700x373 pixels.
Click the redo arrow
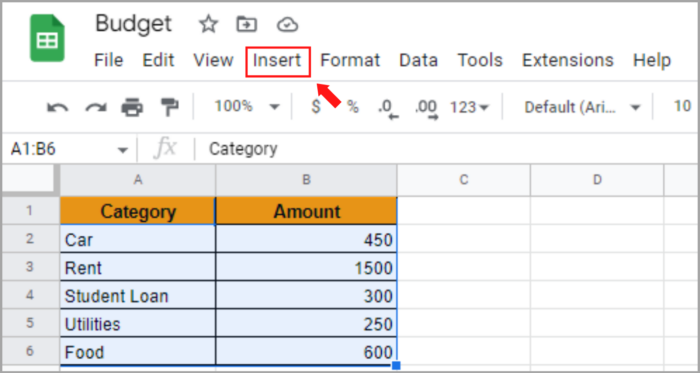(96, 107)
